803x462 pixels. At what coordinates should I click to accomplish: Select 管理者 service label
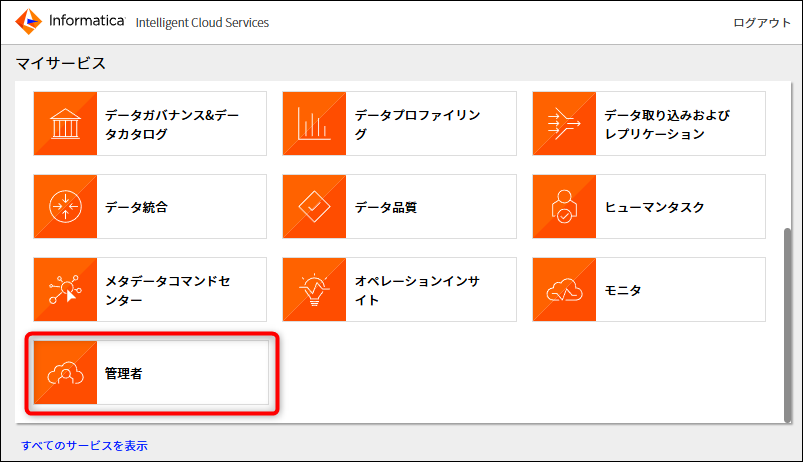tap(123, 373)
